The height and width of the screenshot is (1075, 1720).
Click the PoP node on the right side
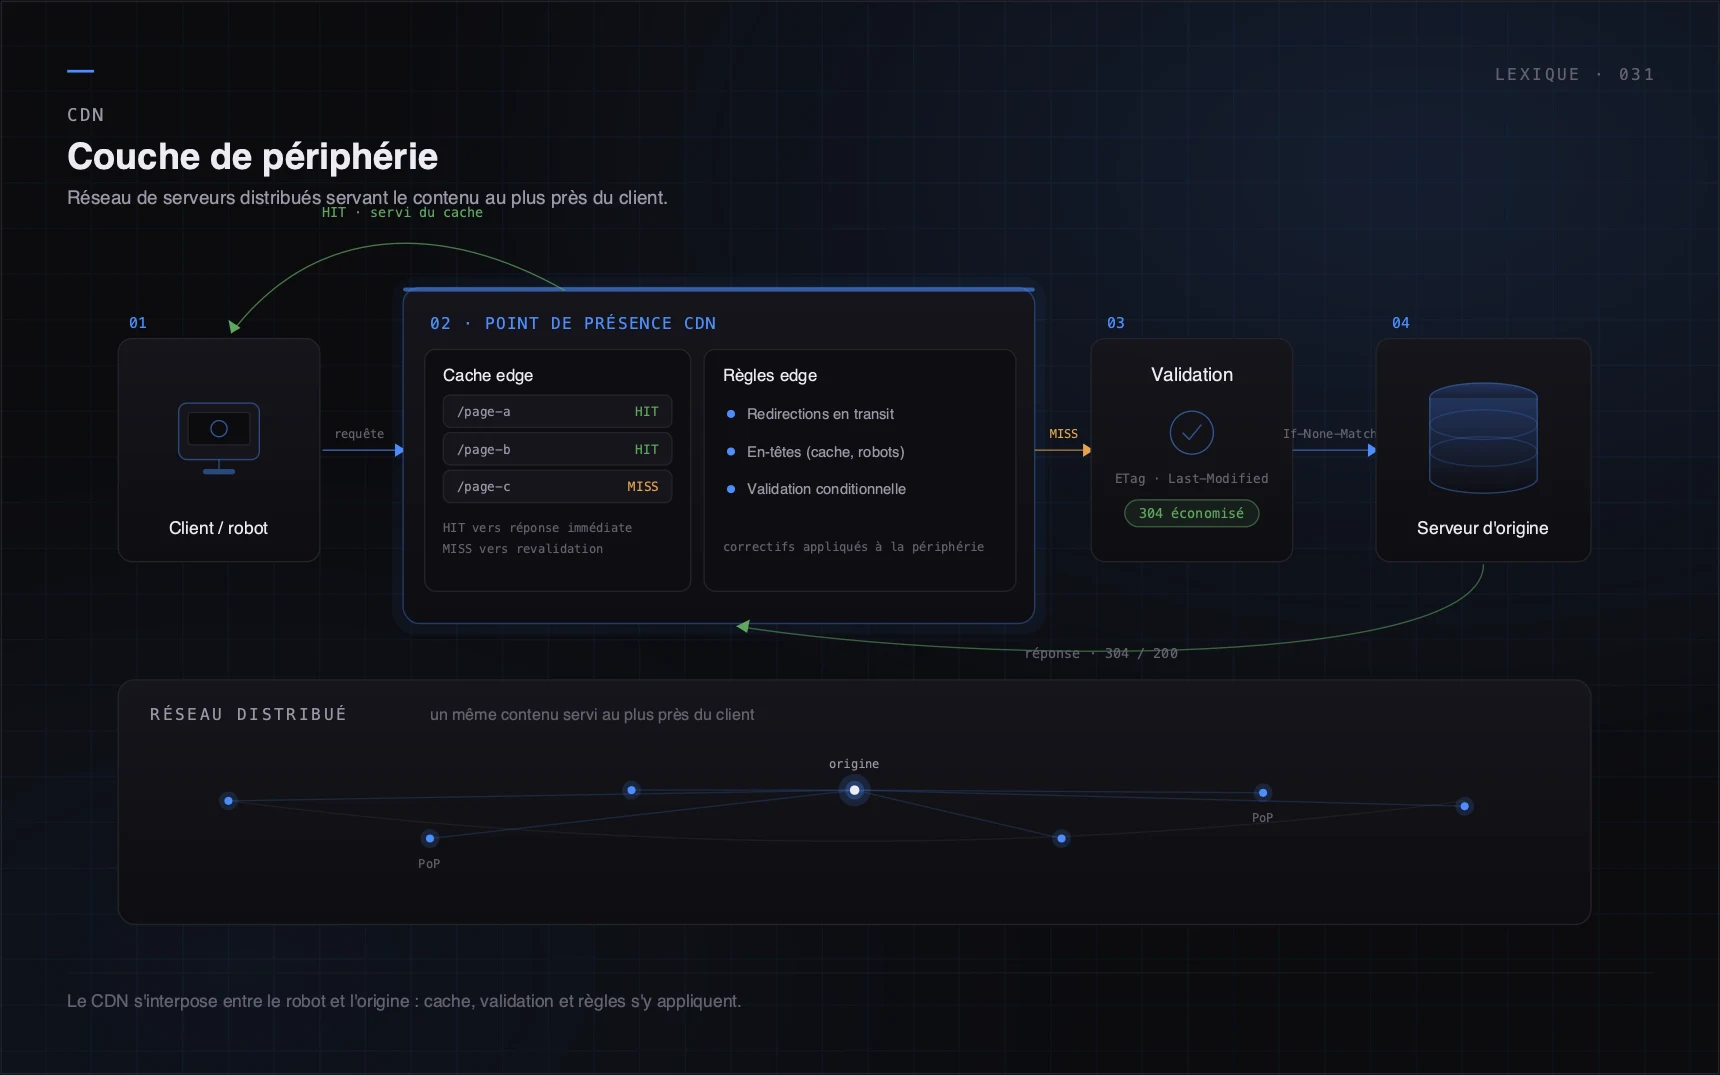click(x=1263, y=793)
